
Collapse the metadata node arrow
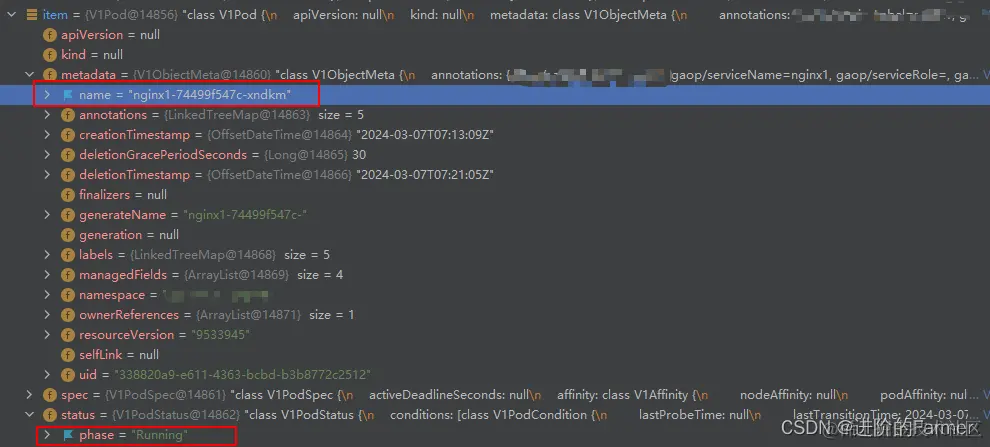point(29,74)
